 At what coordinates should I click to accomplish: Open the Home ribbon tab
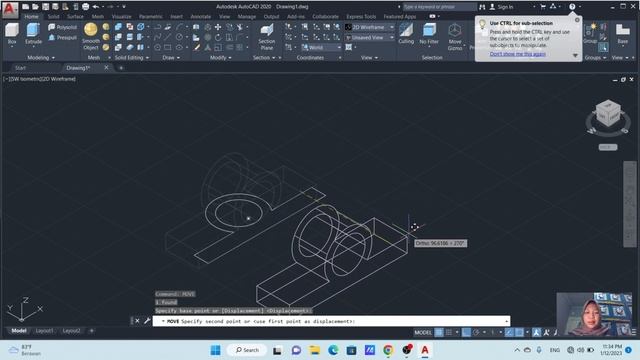click(x=31, y=16)
